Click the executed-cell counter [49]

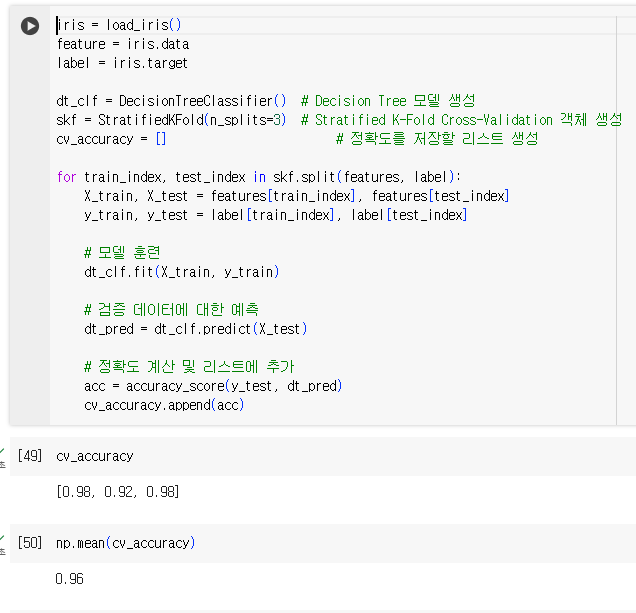pos(30,456)
